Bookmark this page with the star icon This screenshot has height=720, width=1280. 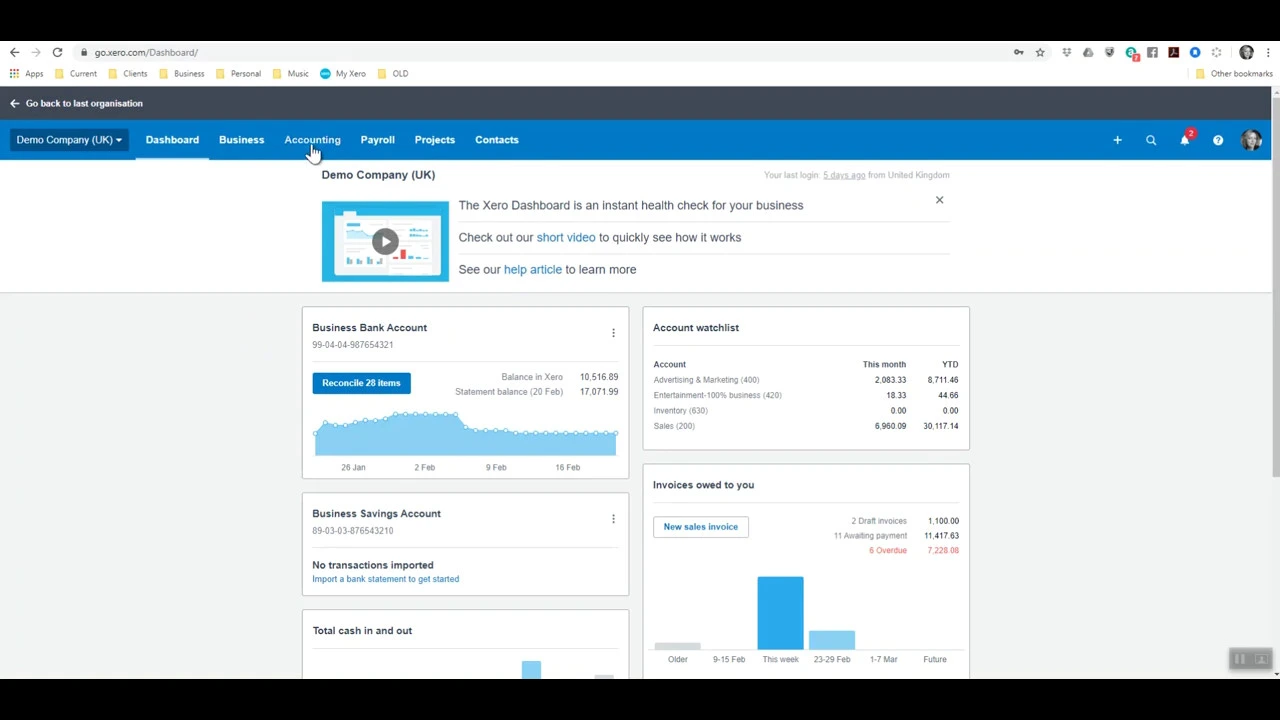[x=1040, y=52]
